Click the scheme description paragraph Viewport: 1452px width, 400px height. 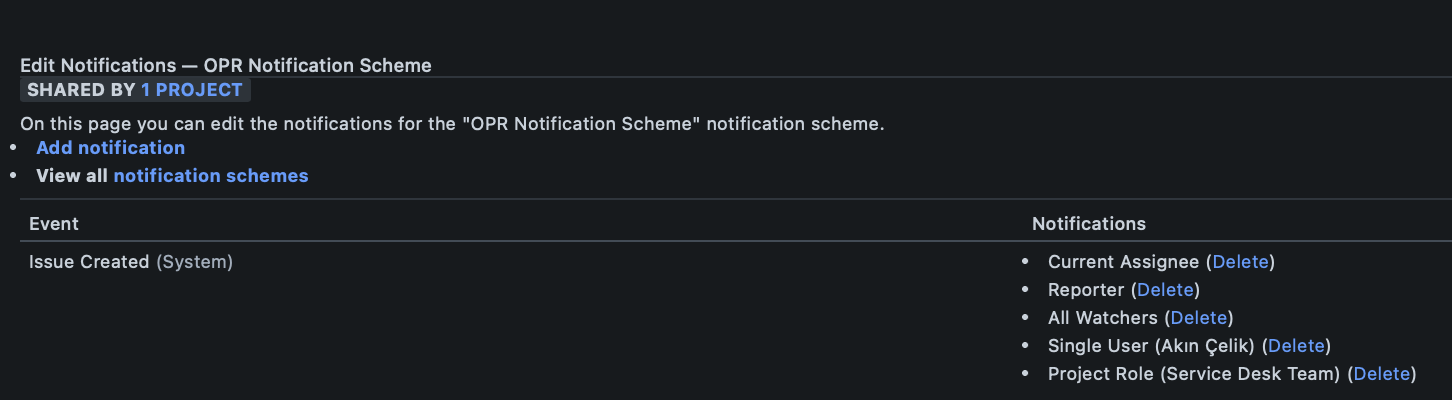[x=452, y=125]
